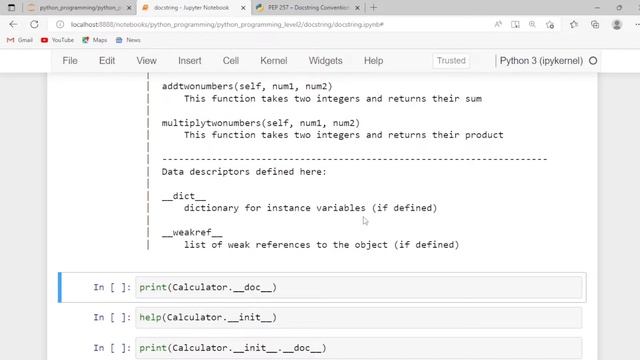640x360 pixels.
Task: Switch to the python_programming folder tab
Action: coord(79,8)
